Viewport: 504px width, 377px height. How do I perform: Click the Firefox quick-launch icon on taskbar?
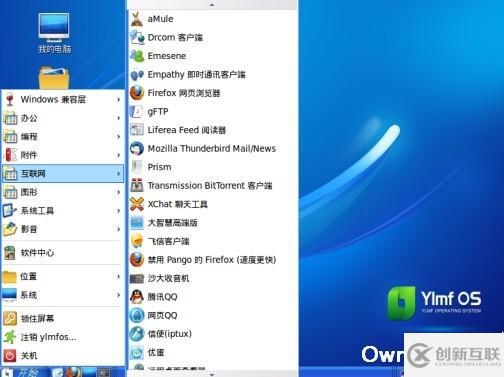click(74, 372)
